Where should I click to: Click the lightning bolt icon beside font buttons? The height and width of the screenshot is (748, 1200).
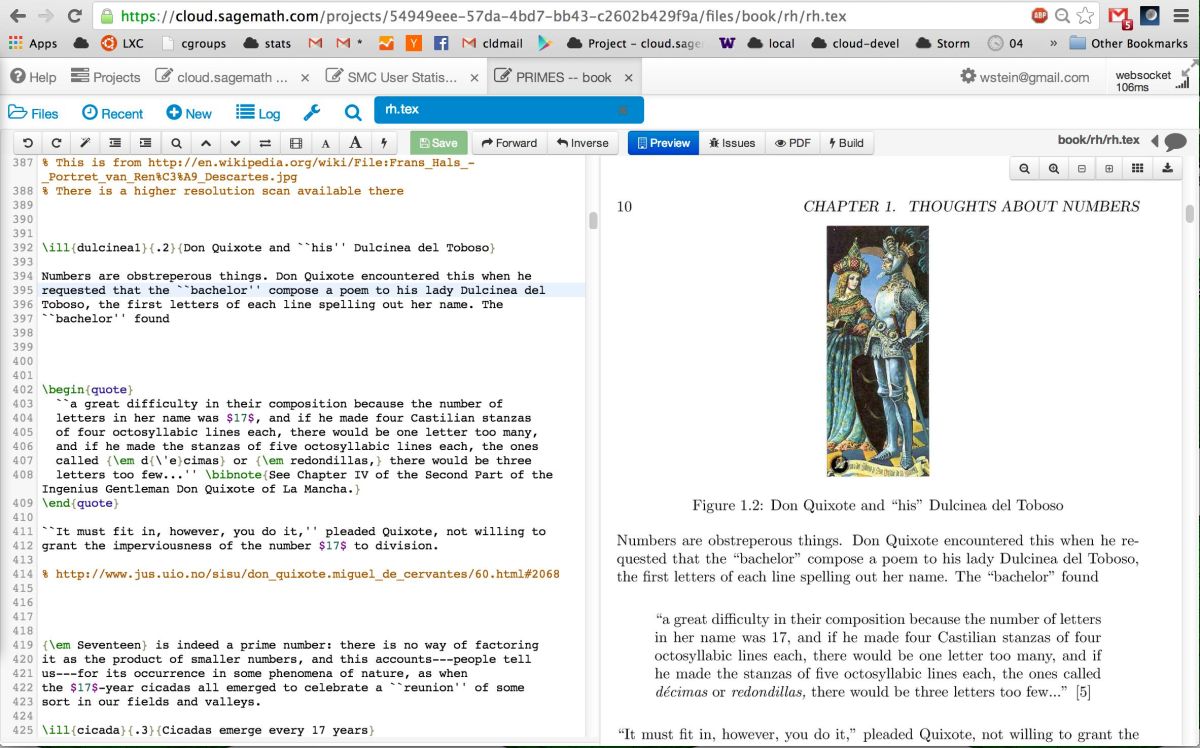coord(384,143)
